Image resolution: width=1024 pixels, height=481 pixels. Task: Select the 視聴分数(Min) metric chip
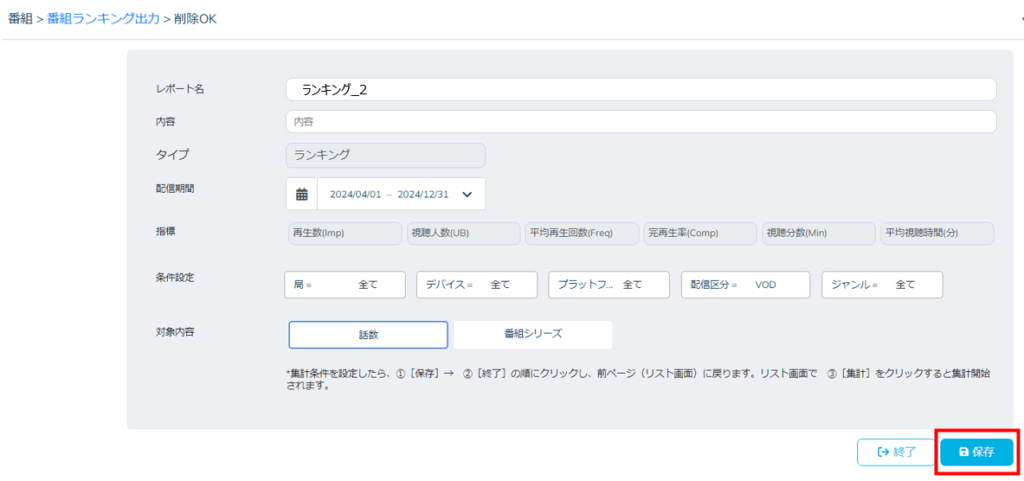(818, 233)
